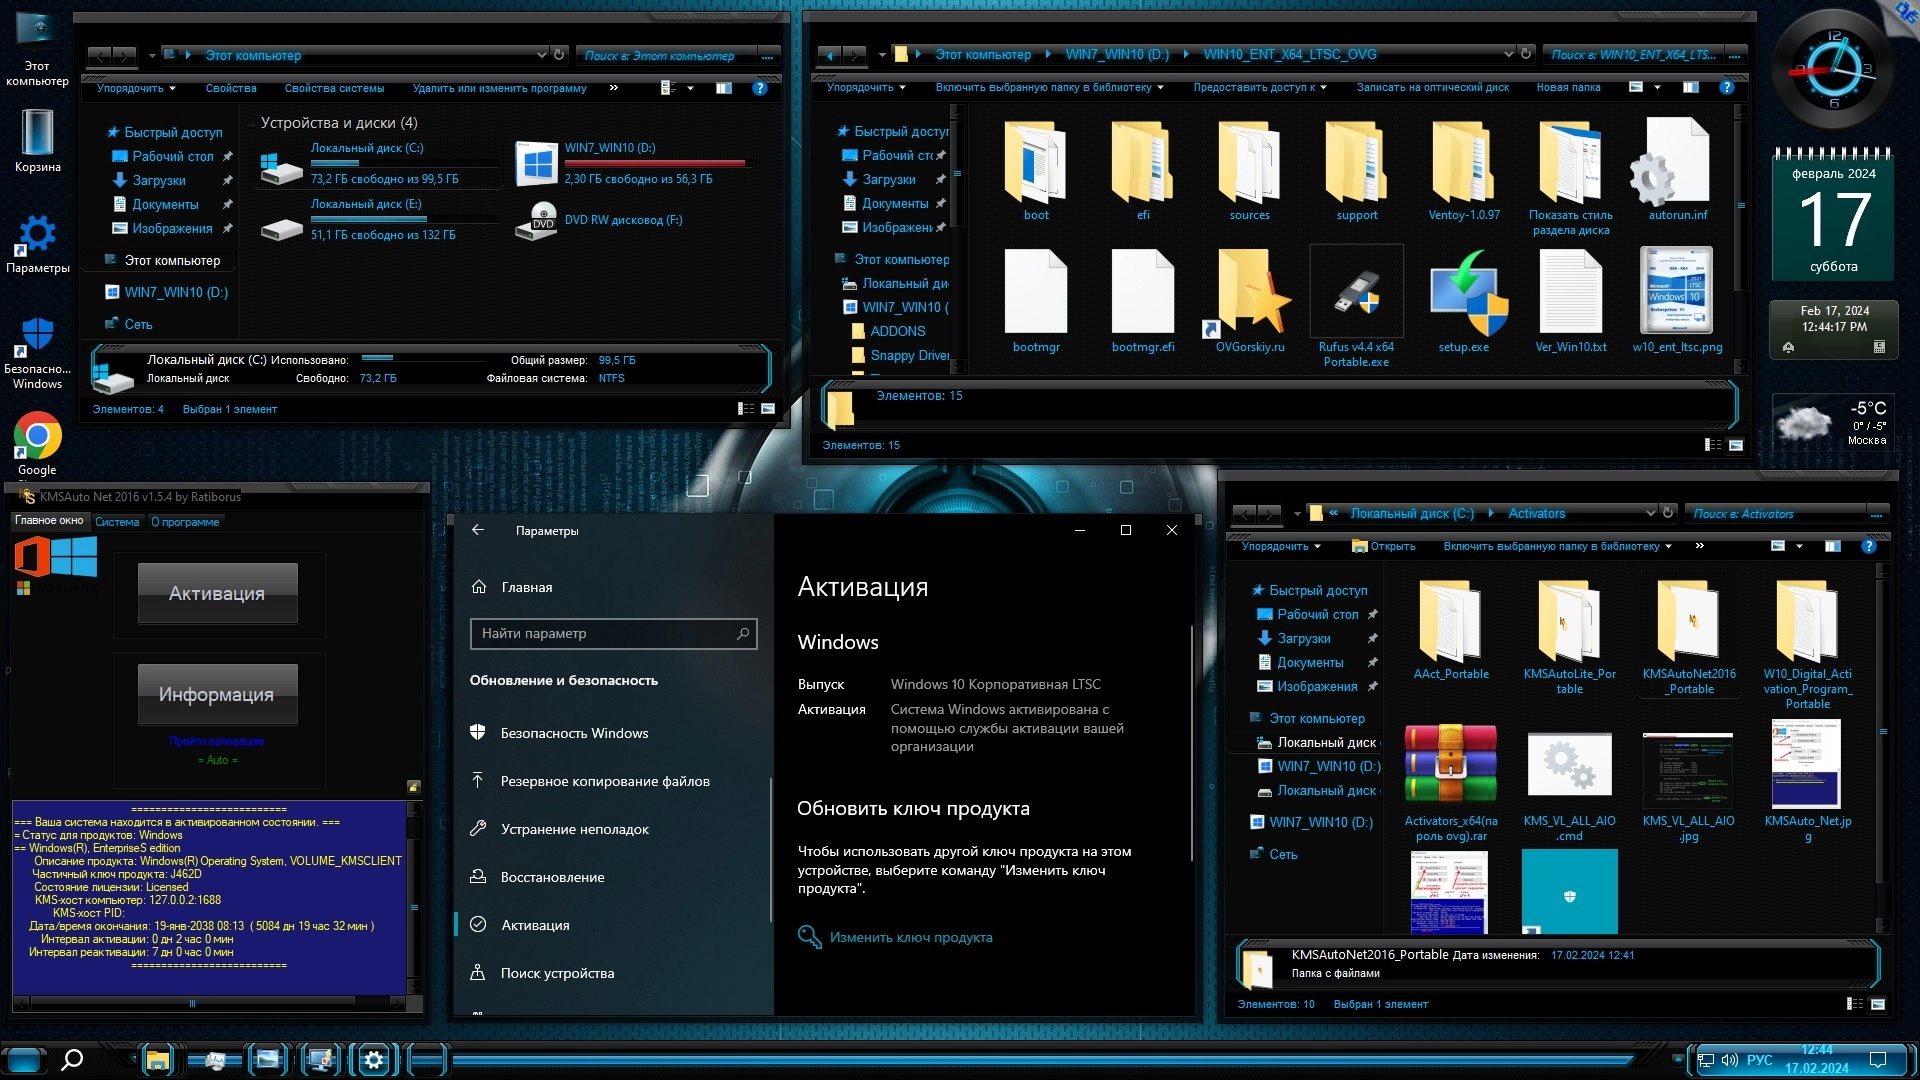Click Изменить ключ продукта link

910,938
